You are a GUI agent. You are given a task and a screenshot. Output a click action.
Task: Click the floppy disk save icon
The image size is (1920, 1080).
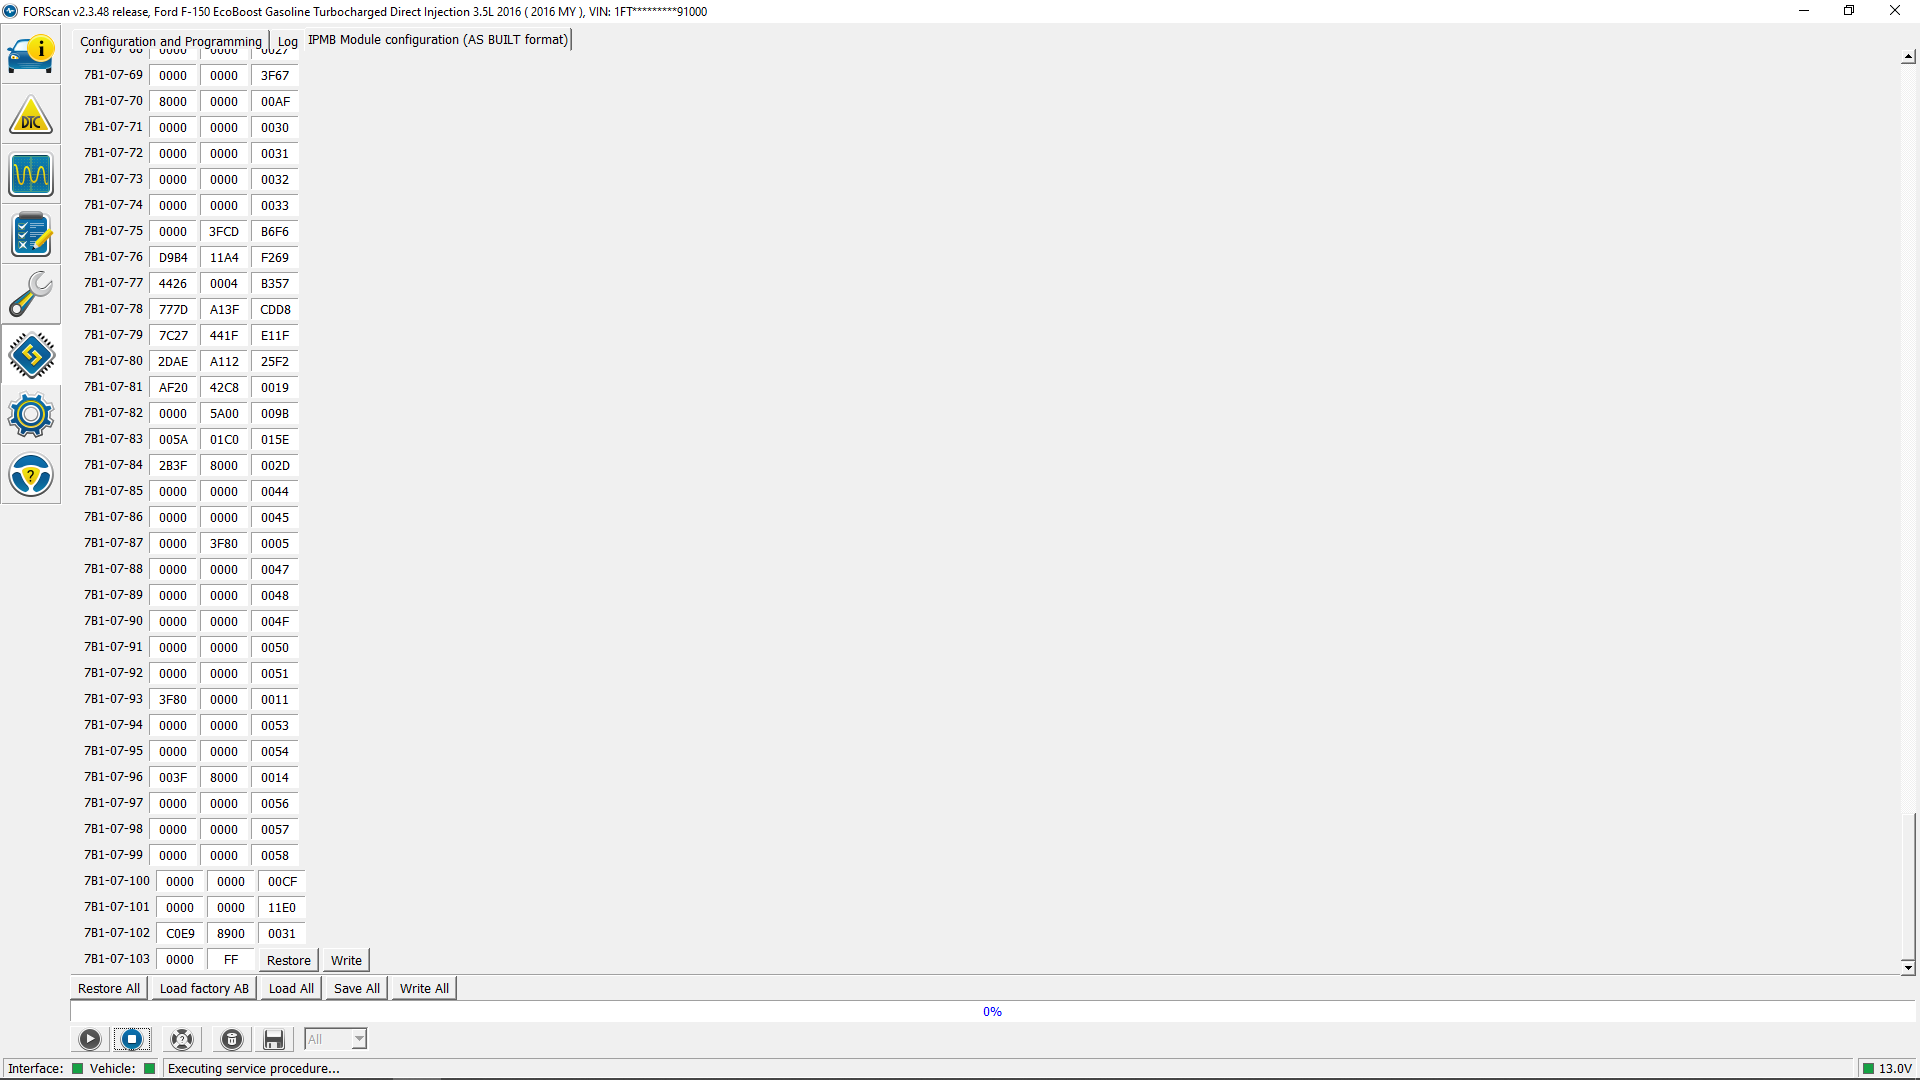(274, 1039)
